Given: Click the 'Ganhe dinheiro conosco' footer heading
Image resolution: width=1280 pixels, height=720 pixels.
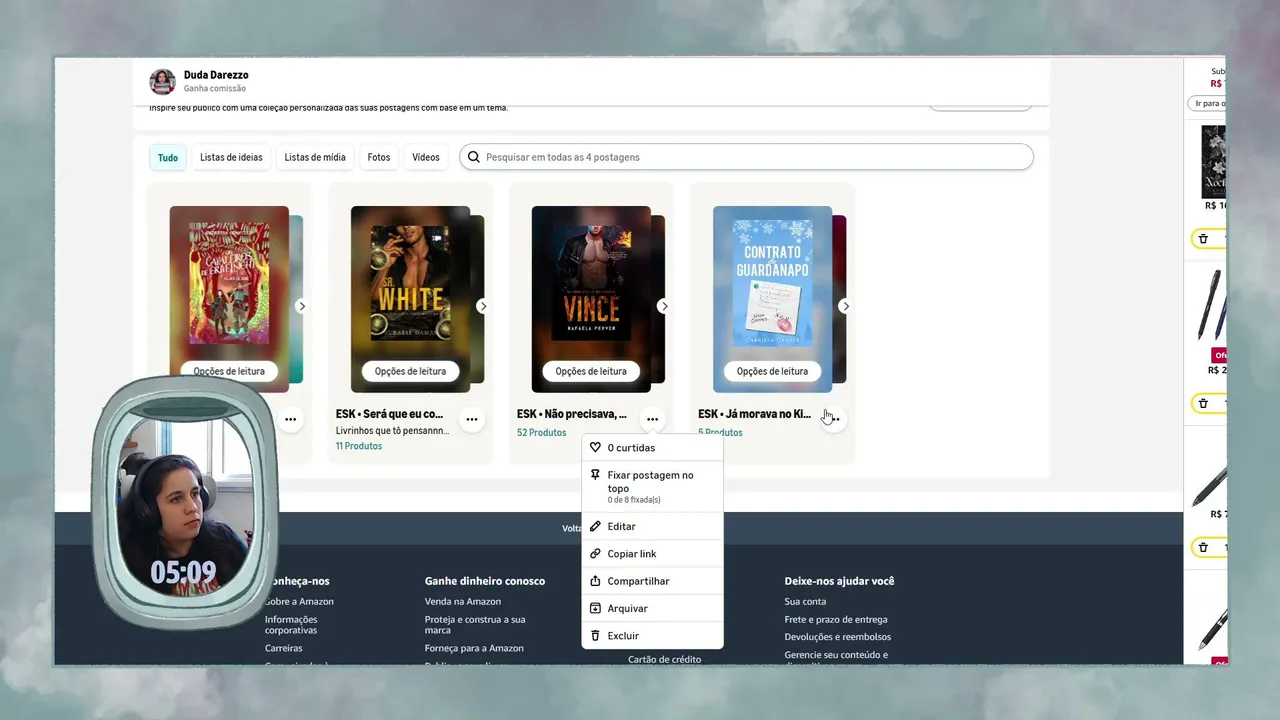Looking at the screenshot, I should click(x=485, y=581).
